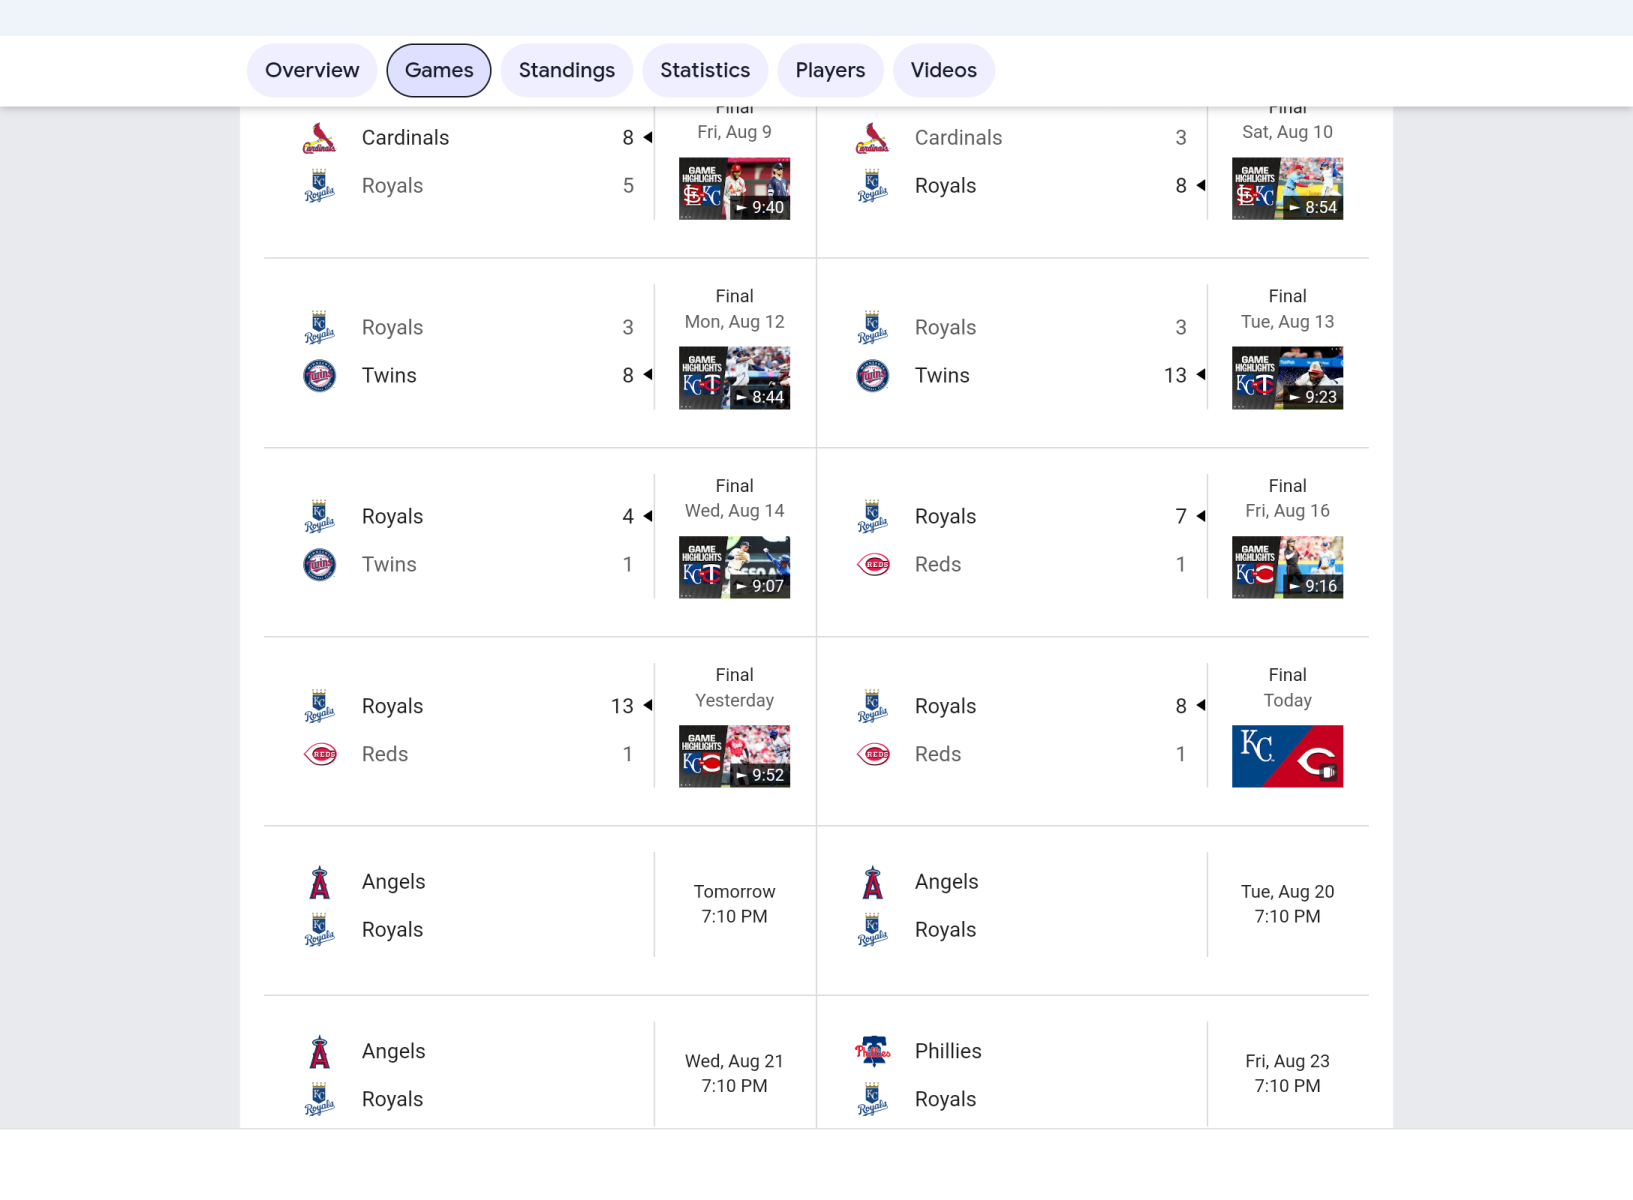The image size is (1633, 1200).
Task: Watch the Mon Aug 12 game highlights
Action: point(734,378)
